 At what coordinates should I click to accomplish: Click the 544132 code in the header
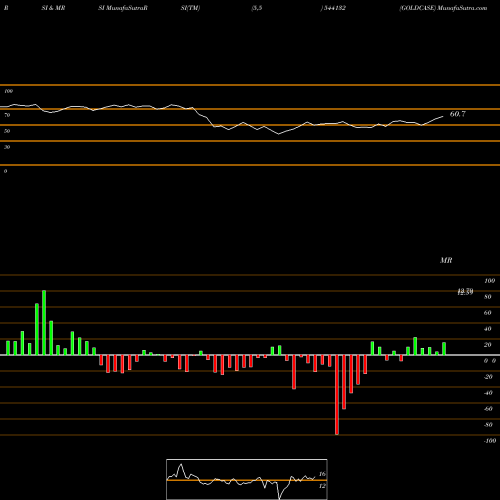tap(334, 8)
